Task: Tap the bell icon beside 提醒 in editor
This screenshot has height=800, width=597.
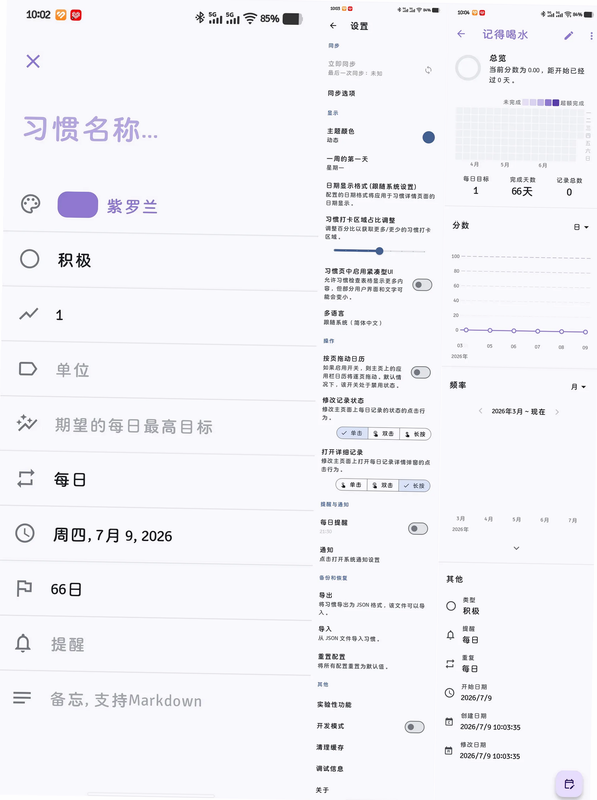Action: click(23, 643)
